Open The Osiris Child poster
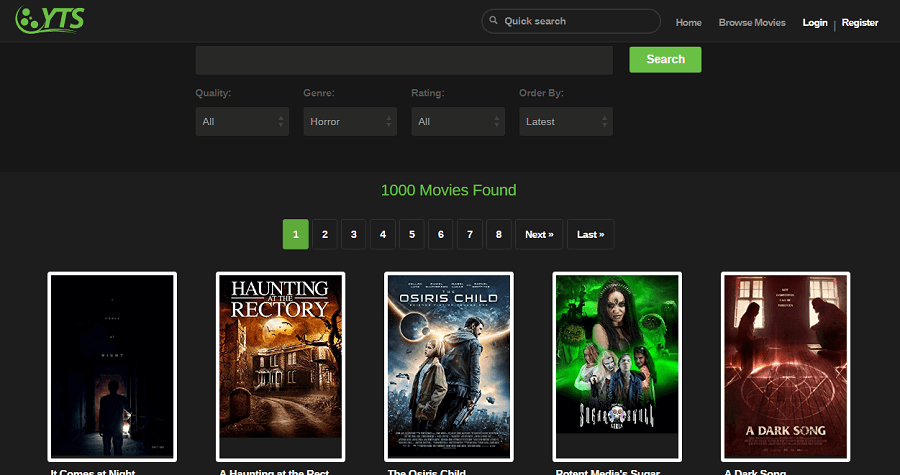The width and height of the screenshot is (900, 475). [449, 367]
